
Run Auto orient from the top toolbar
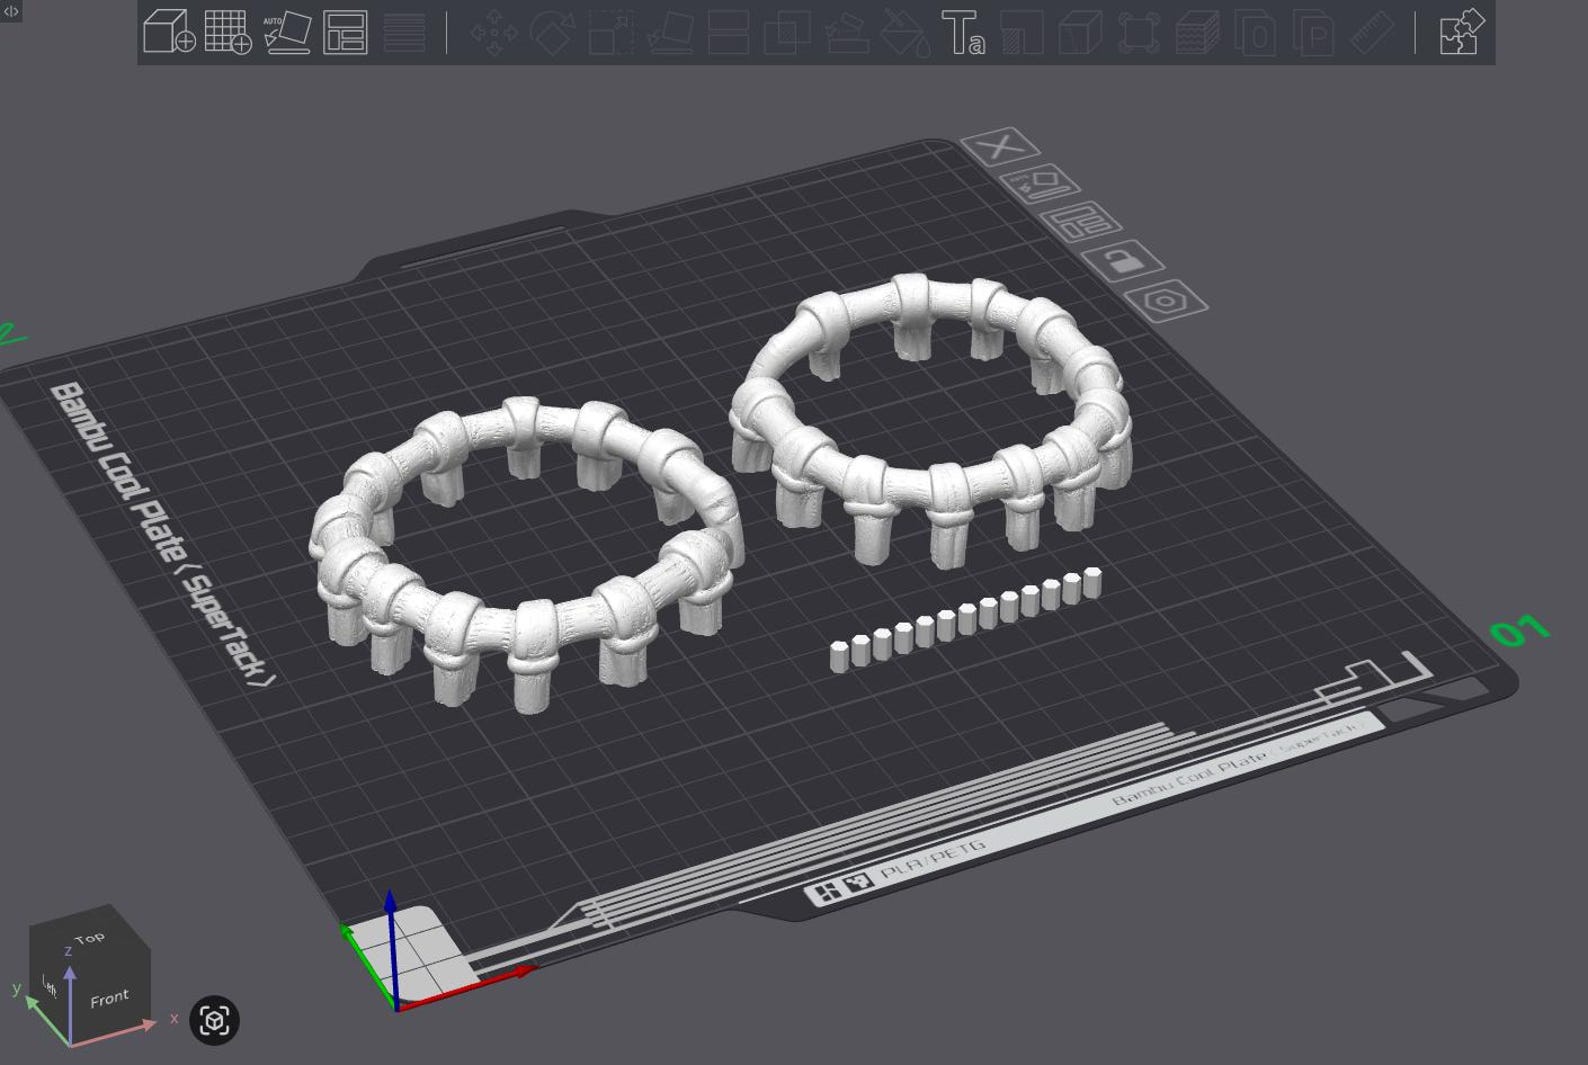coord(287,32)
